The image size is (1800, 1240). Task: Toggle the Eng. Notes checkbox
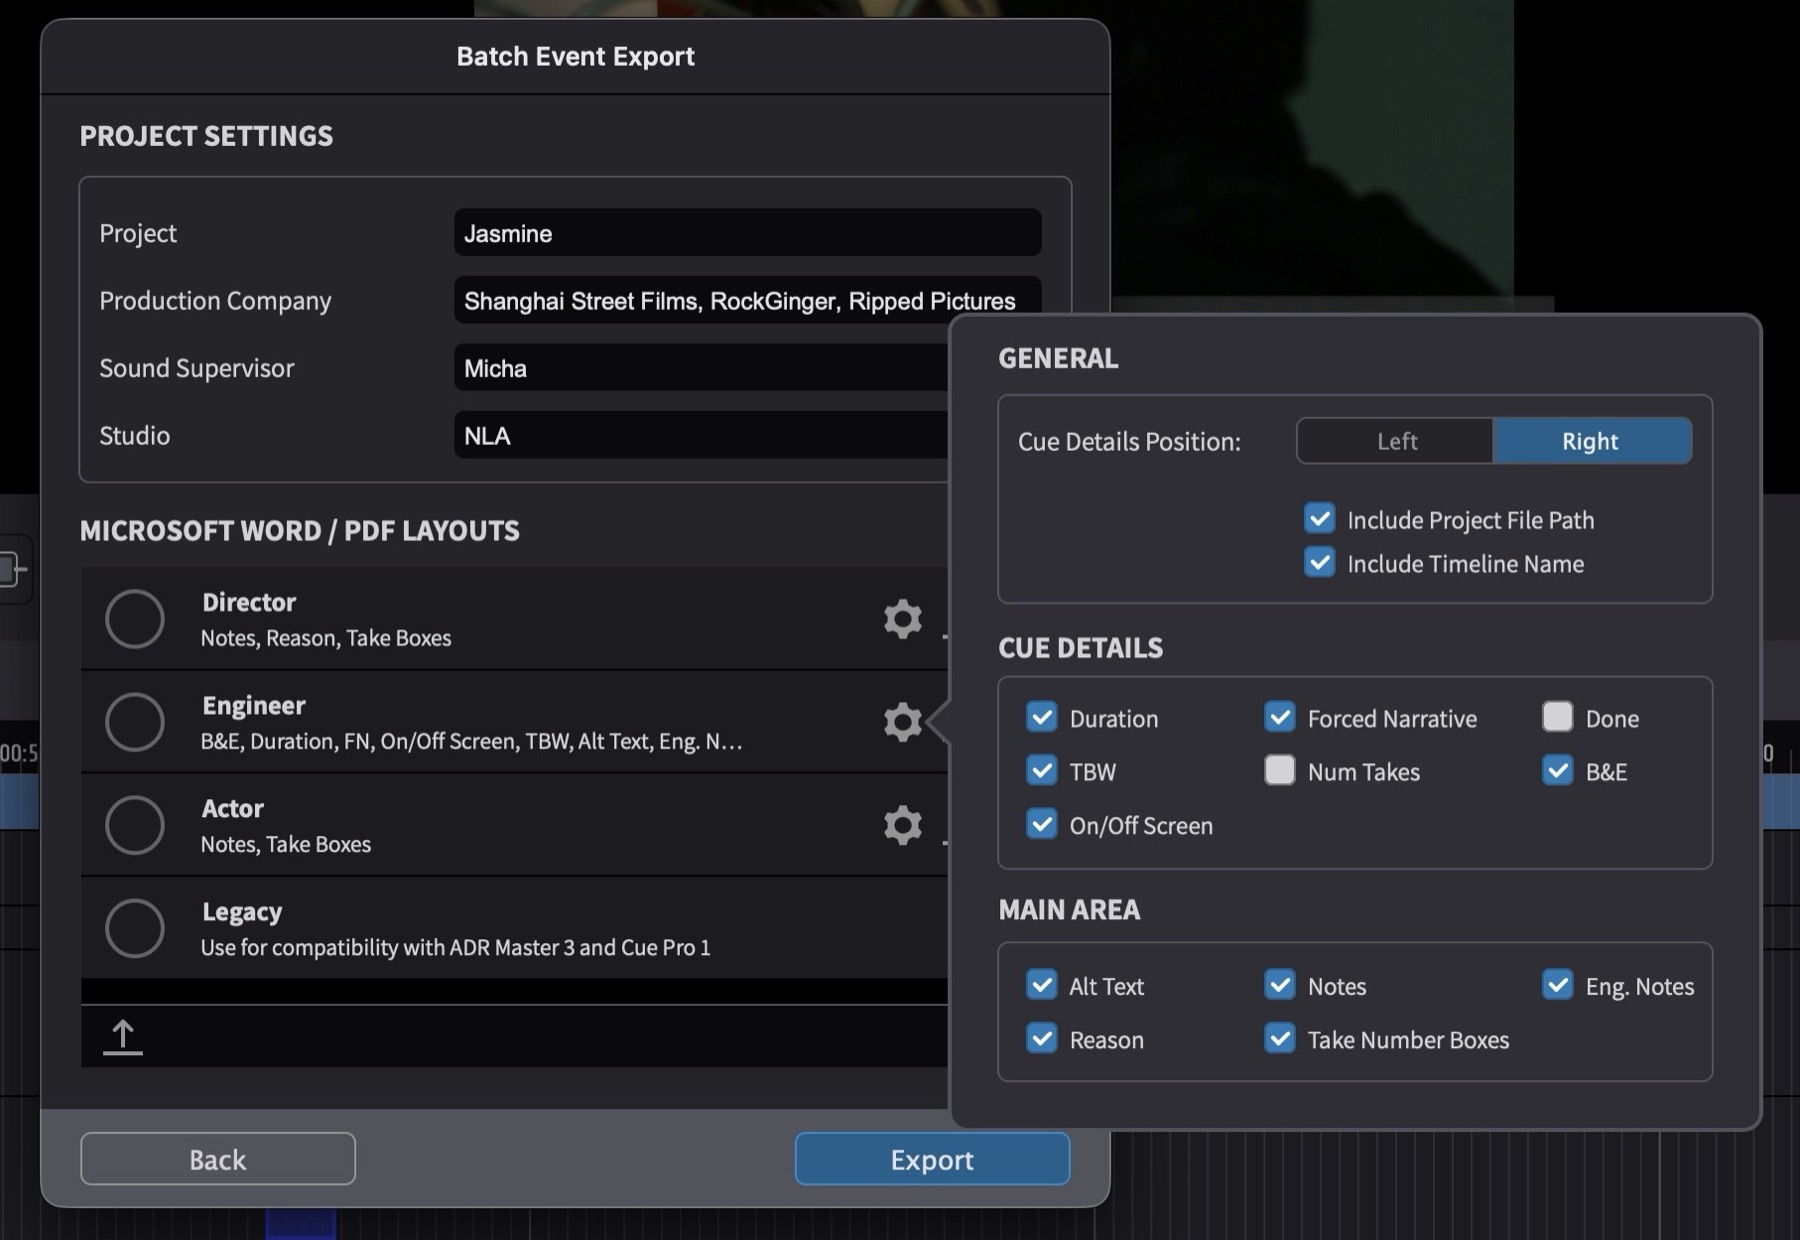tap(1558, 985)
